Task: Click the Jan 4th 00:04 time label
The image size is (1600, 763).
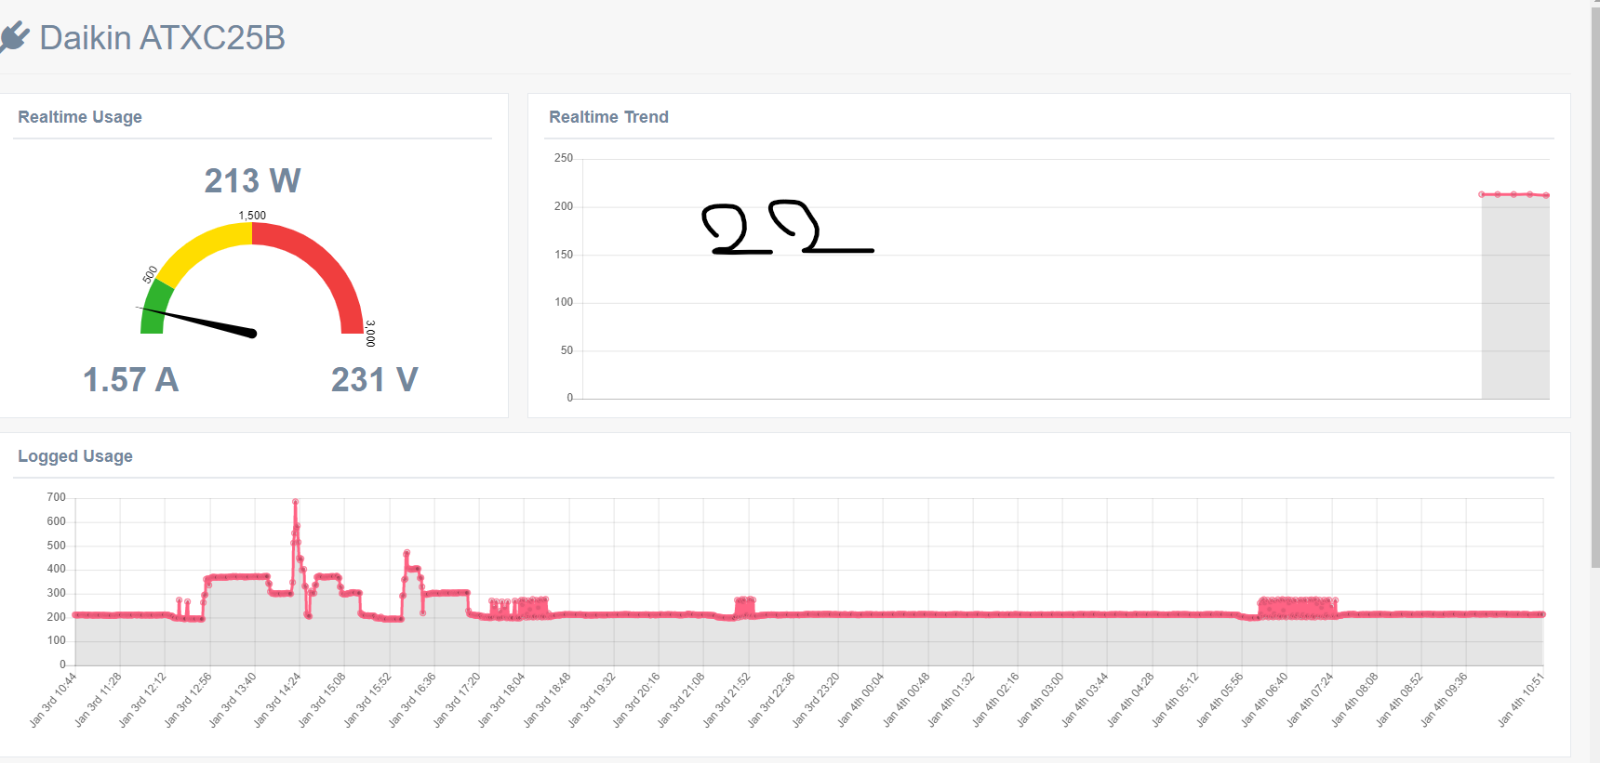Action: (x=861, y=699)
